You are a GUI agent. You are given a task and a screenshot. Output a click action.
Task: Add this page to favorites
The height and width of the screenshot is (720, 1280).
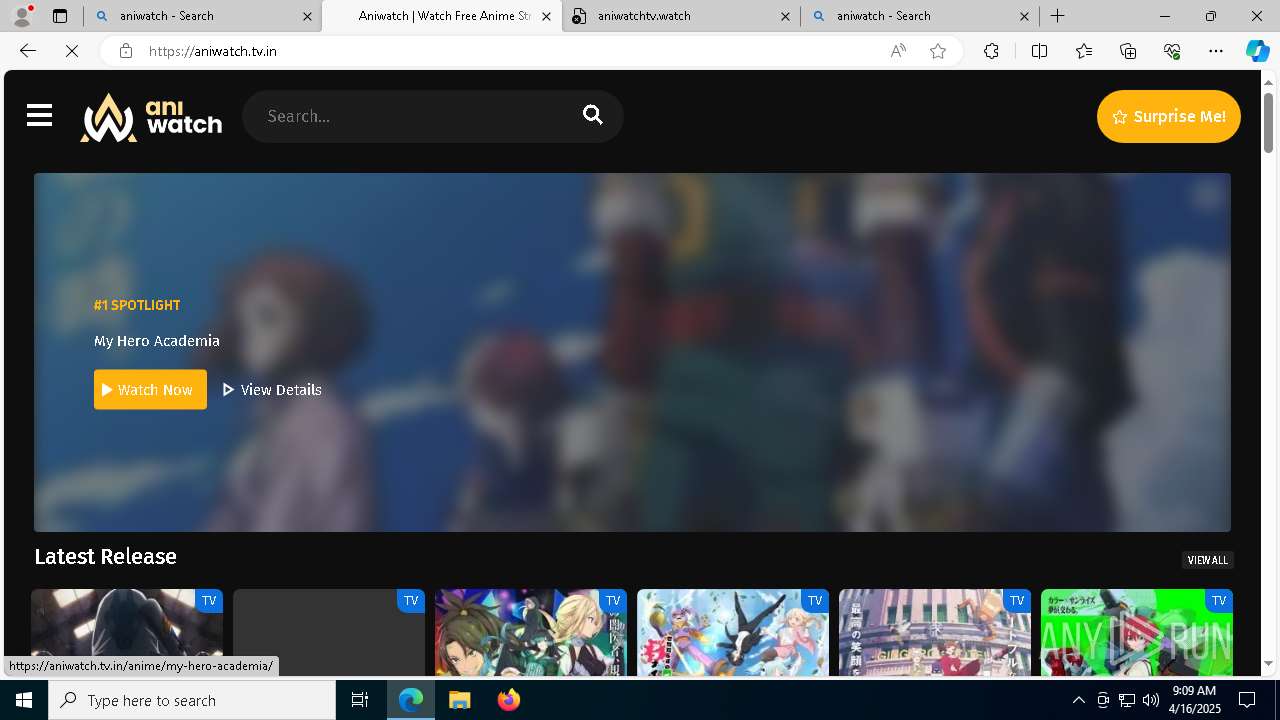pyautogui.click(x=938, y=51)
